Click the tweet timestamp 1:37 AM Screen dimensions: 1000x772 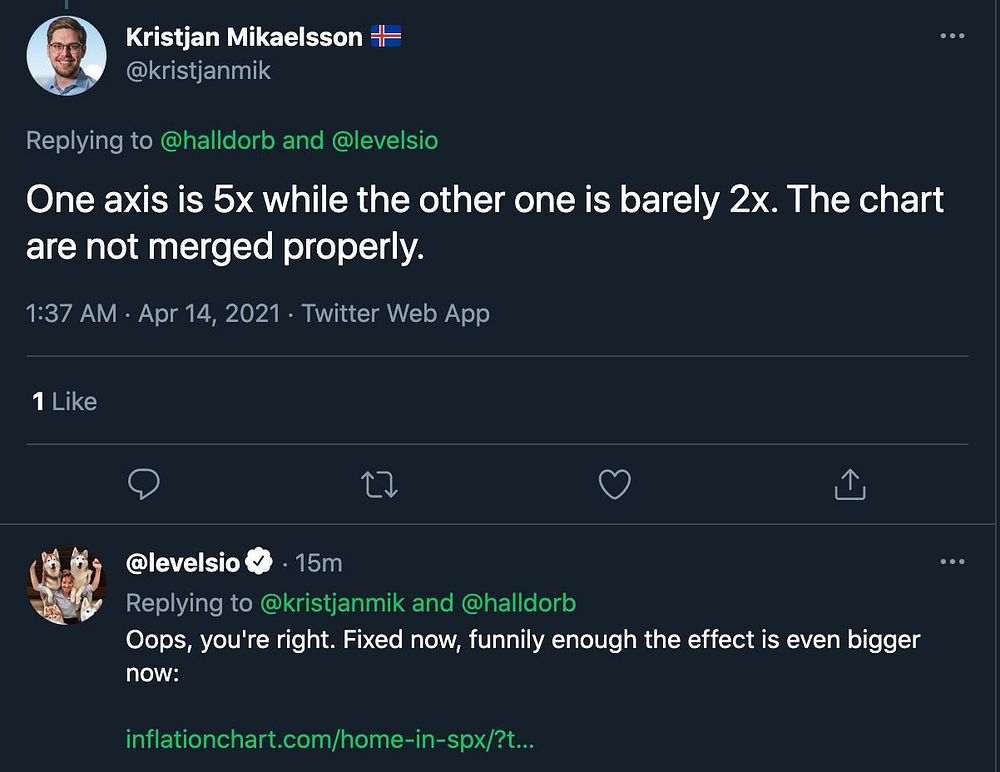tap(71, 314)
